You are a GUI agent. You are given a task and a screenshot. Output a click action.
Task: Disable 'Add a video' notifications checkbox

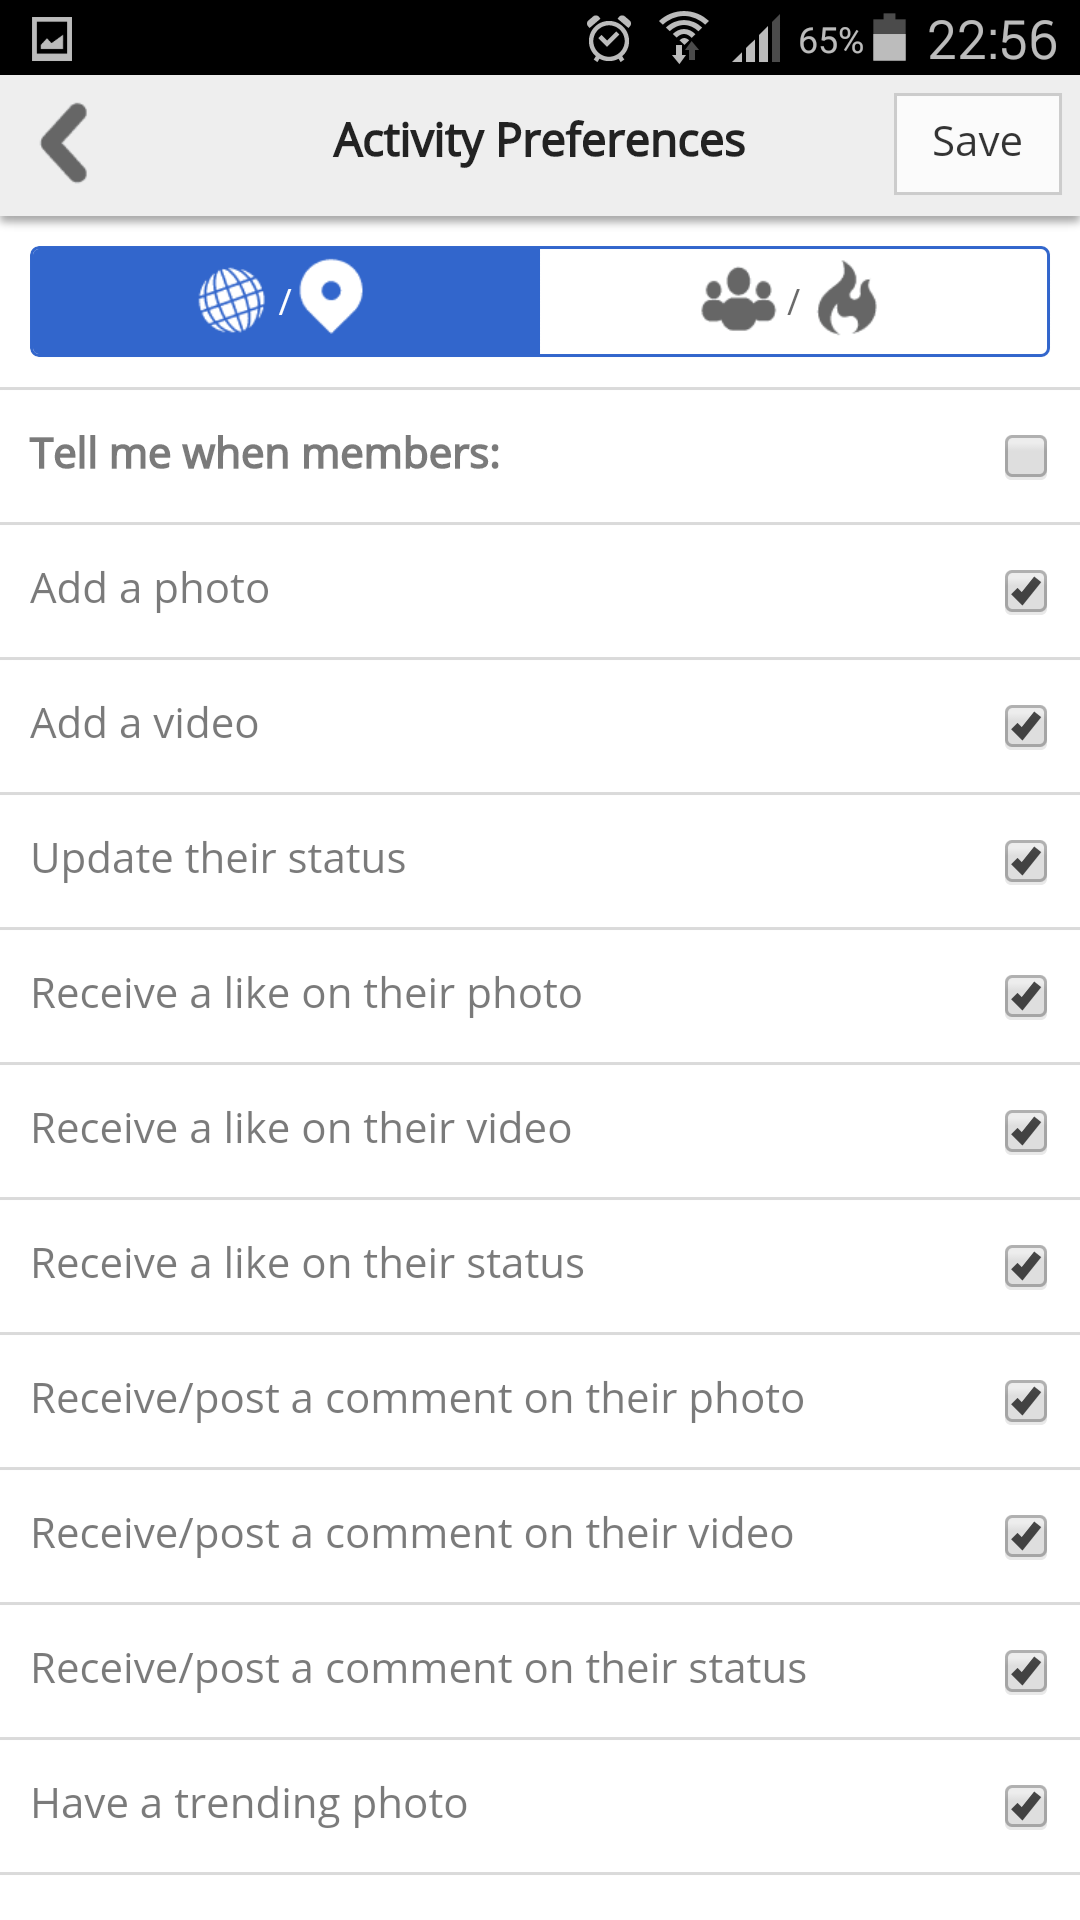click(1025, 726)
